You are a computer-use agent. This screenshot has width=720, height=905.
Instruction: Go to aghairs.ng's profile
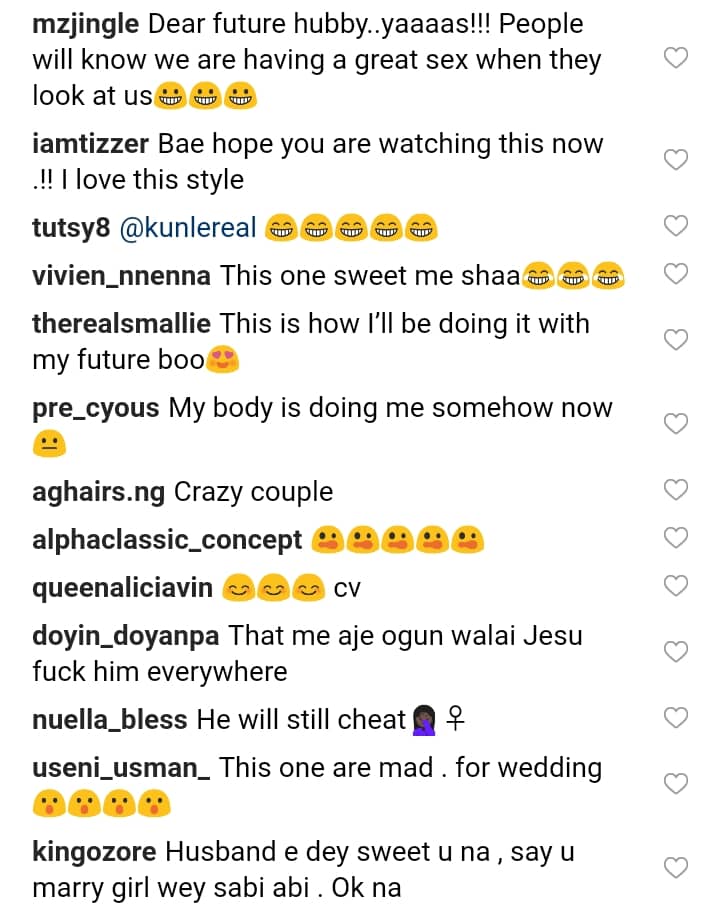click(99, 492)
